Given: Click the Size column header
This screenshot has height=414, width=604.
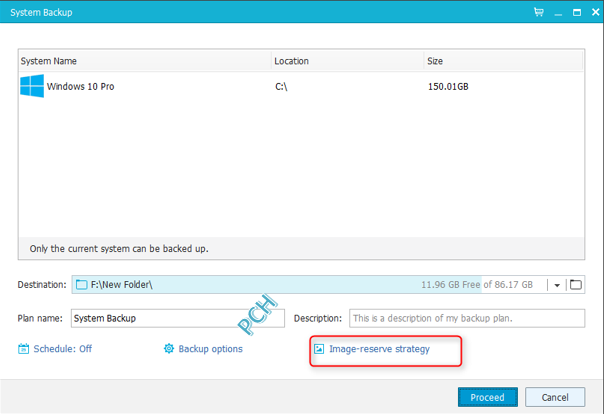Looking at the screenshot, I should [503, 61].
